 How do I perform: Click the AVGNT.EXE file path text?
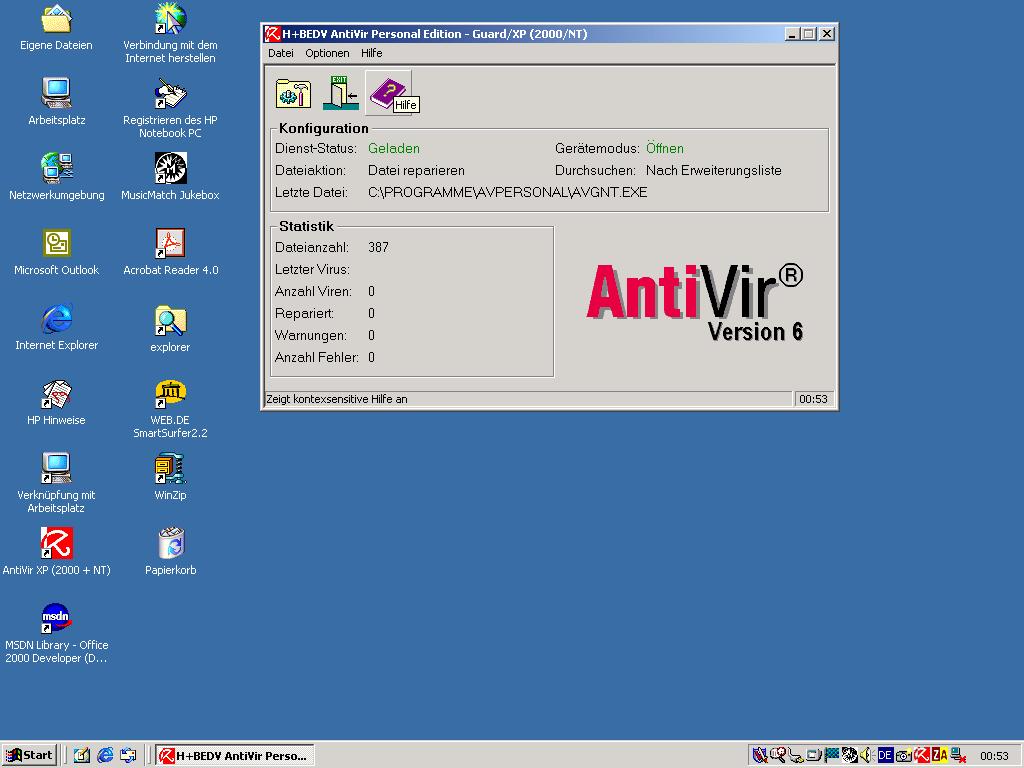click(x=507, y=193)
